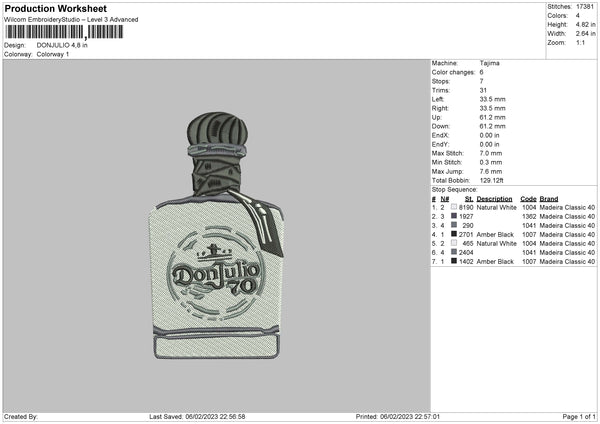Image resolution: width=600 pixels, height=424 pixels.
Task: Click the swatch beside stitch count 290
Action: (x=454, y=225)
